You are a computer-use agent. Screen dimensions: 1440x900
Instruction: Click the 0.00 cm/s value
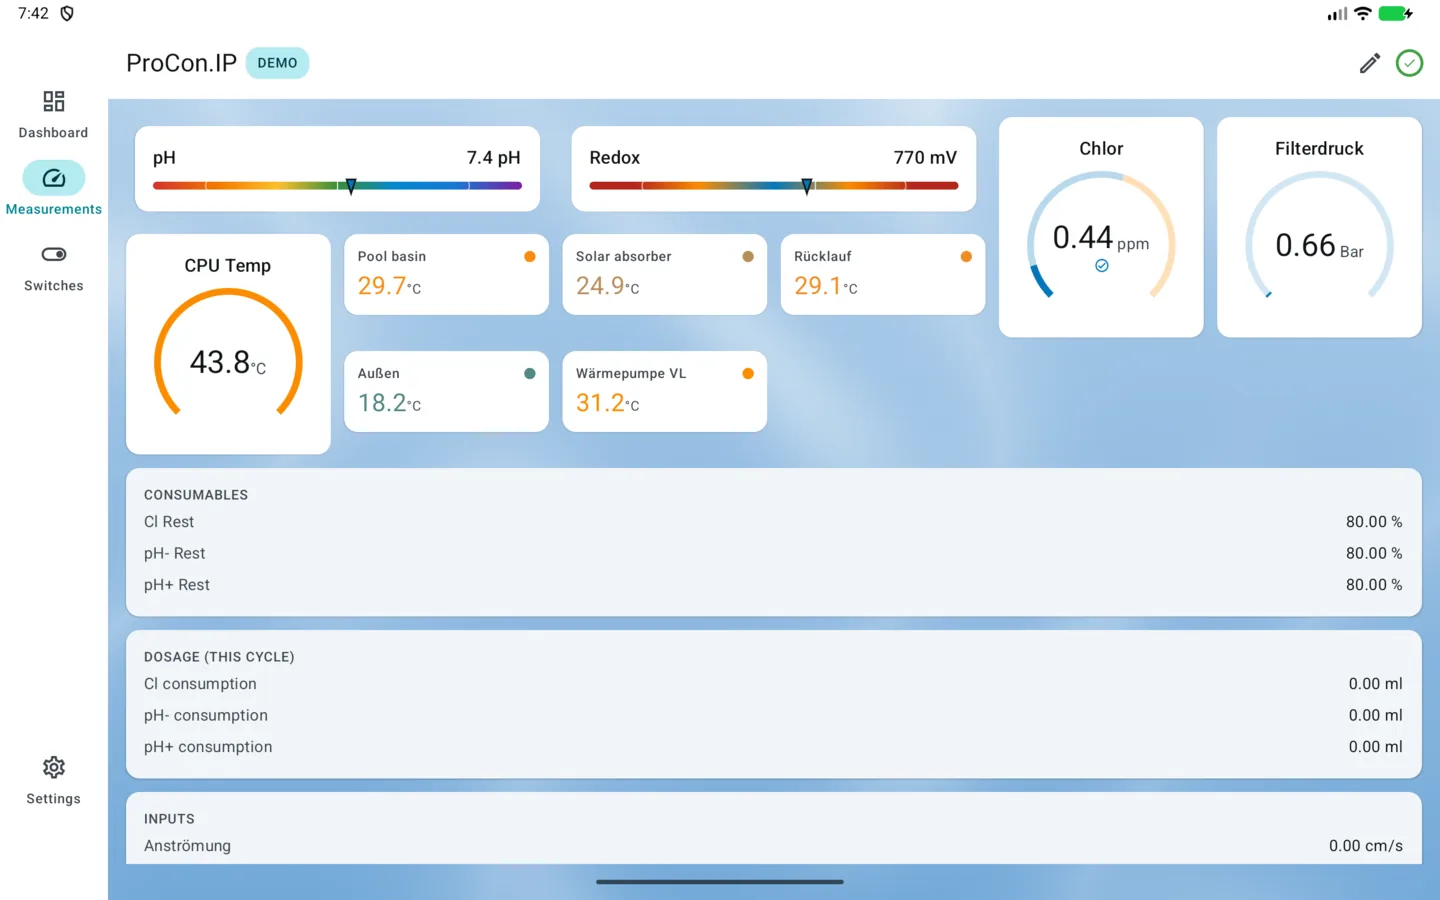pyautogui.click(x=1366, y=846)
